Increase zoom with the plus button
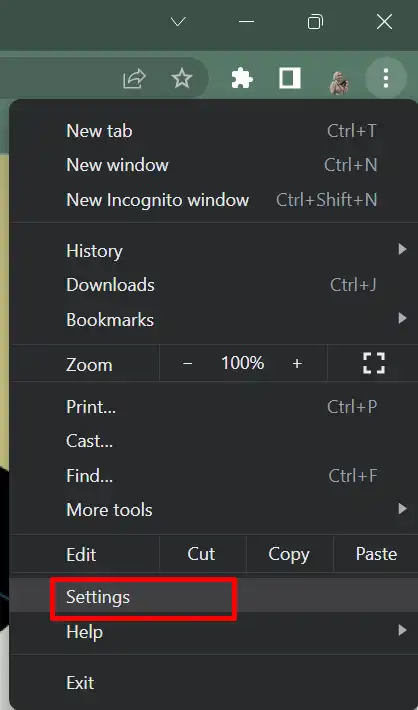Viewport: 418px width, 710px height. [x=297, y=363]
